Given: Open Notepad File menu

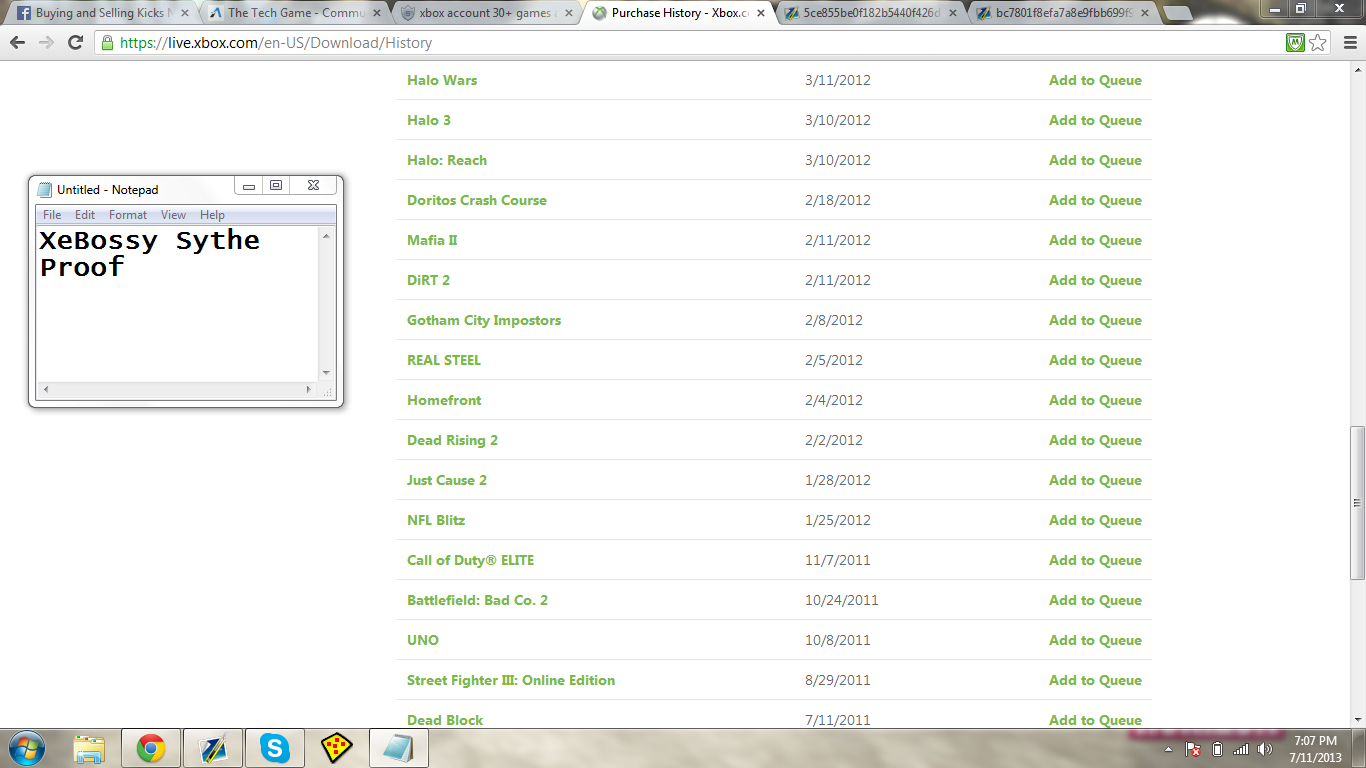Looking at the screenshot, I should pos(52,215).
